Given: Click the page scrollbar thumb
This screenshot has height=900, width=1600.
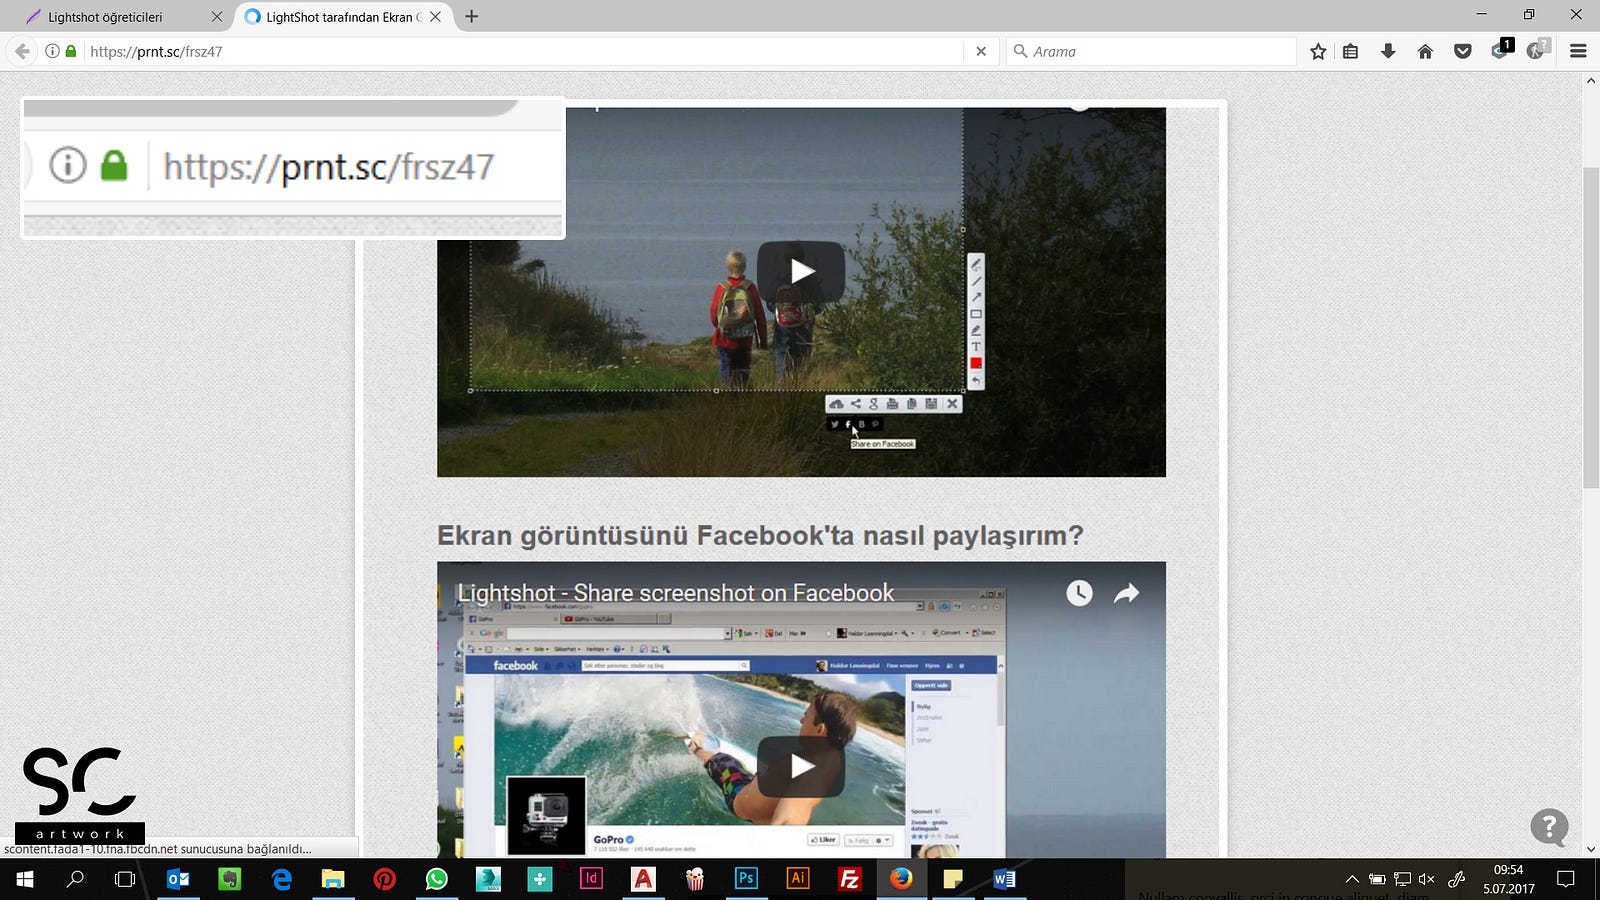Looking at the screenshot, I should pos(1591,328).
